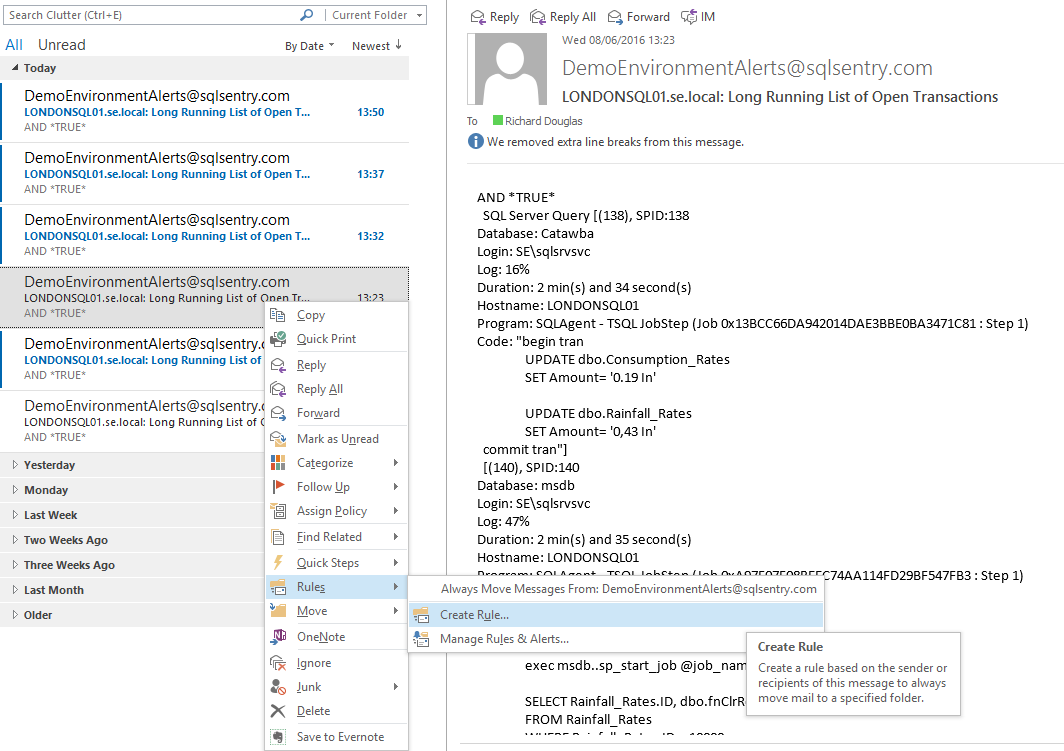The width and height of the screenshot is (1064, 751).
Task: Click the Junk person icon
Action: pyautogui.click(x=278, y=687)
